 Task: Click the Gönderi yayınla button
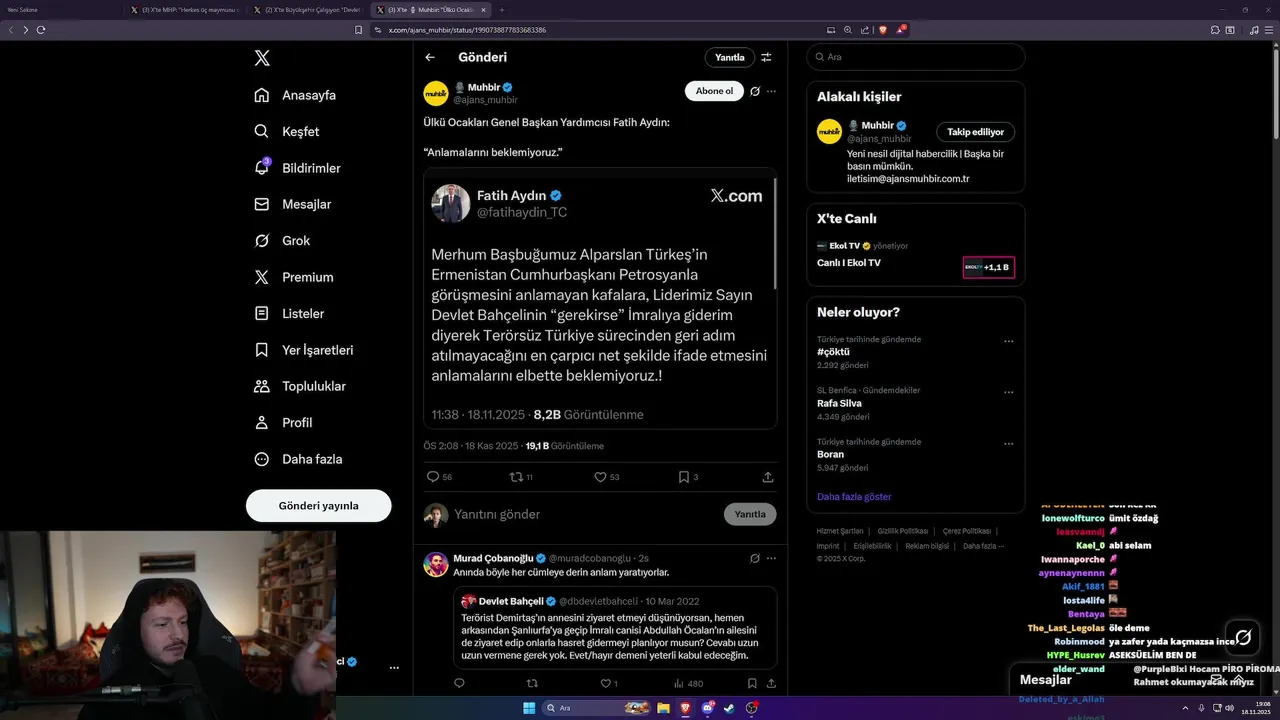tap(318, 506)
